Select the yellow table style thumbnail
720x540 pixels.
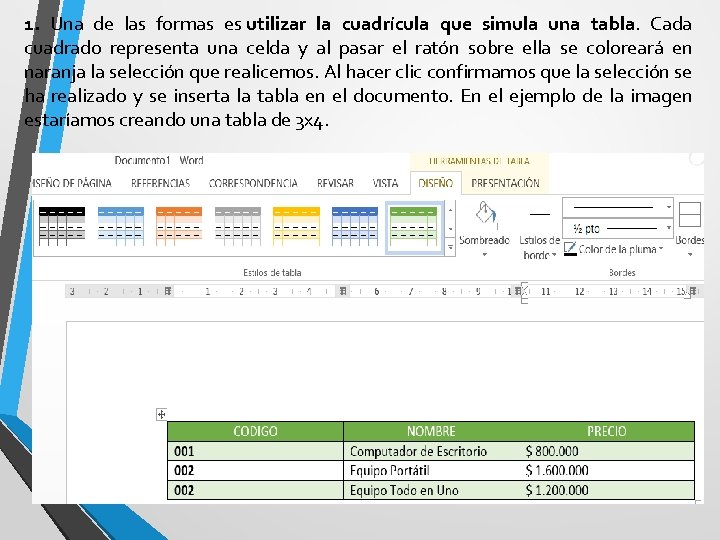click(296, 226)
